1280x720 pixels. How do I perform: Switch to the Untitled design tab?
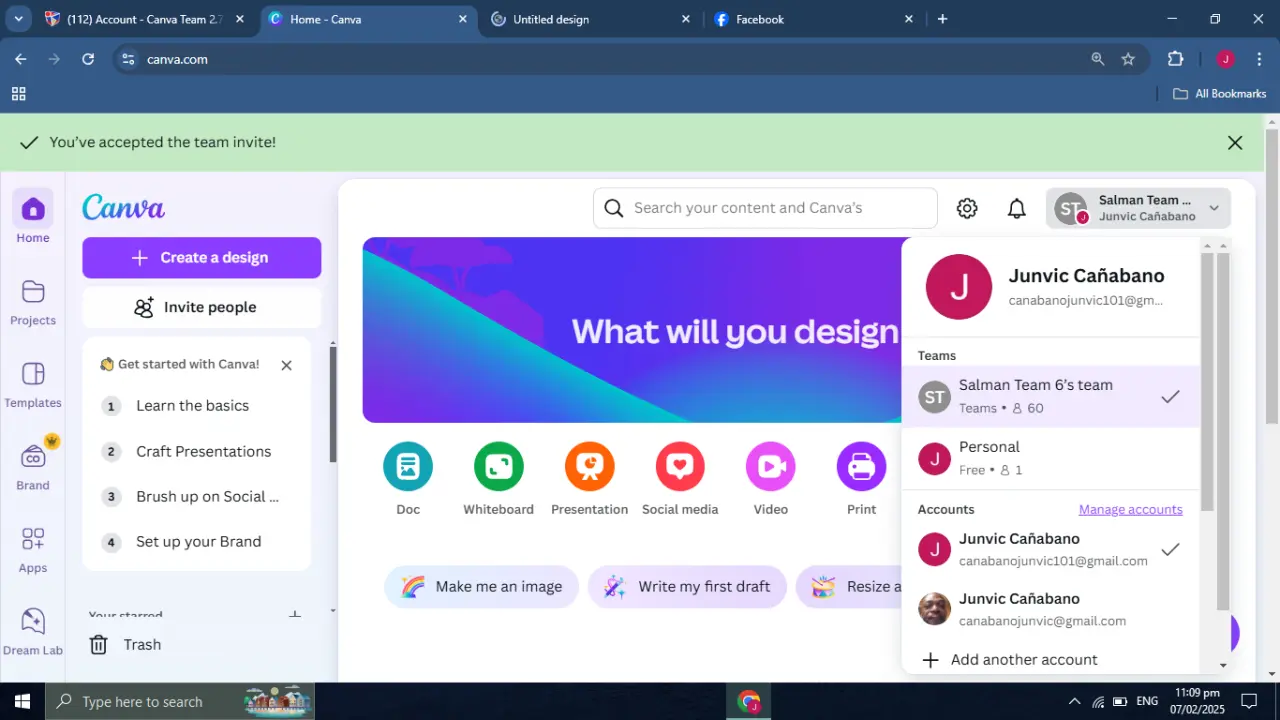point(590,19)
